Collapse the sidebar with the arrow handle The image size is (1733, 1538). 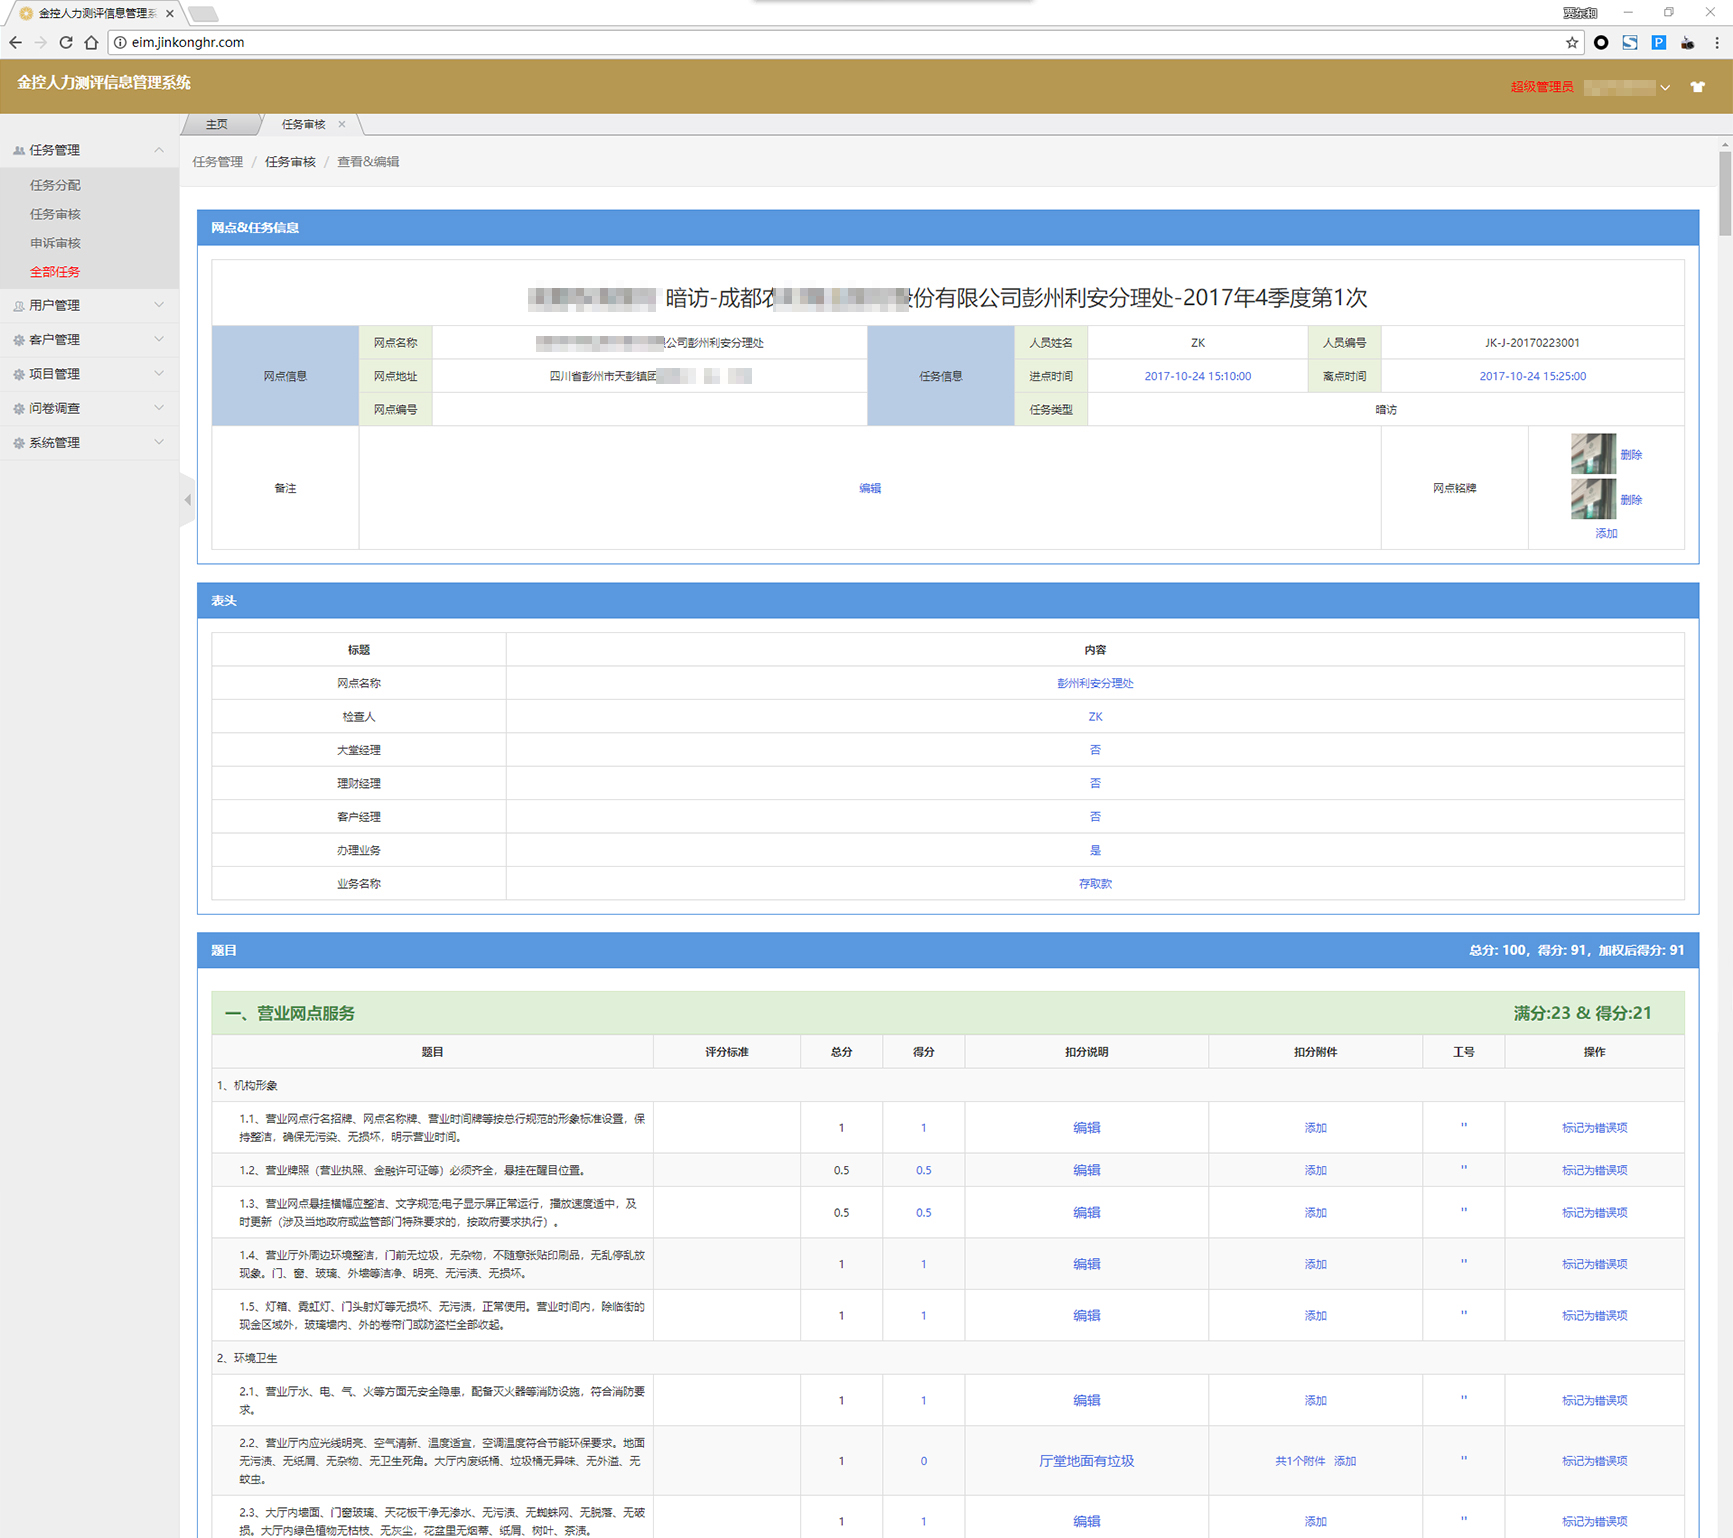coord(187,499)
